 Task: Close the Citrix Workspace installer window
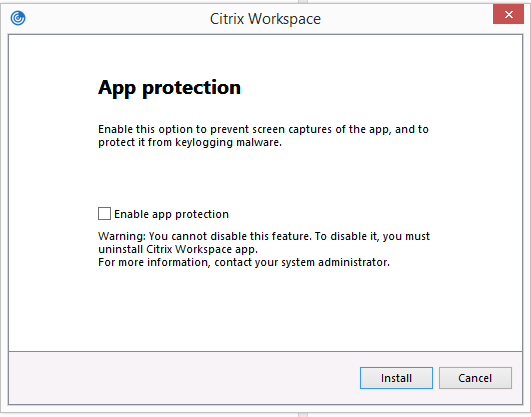tap(508, 15)
